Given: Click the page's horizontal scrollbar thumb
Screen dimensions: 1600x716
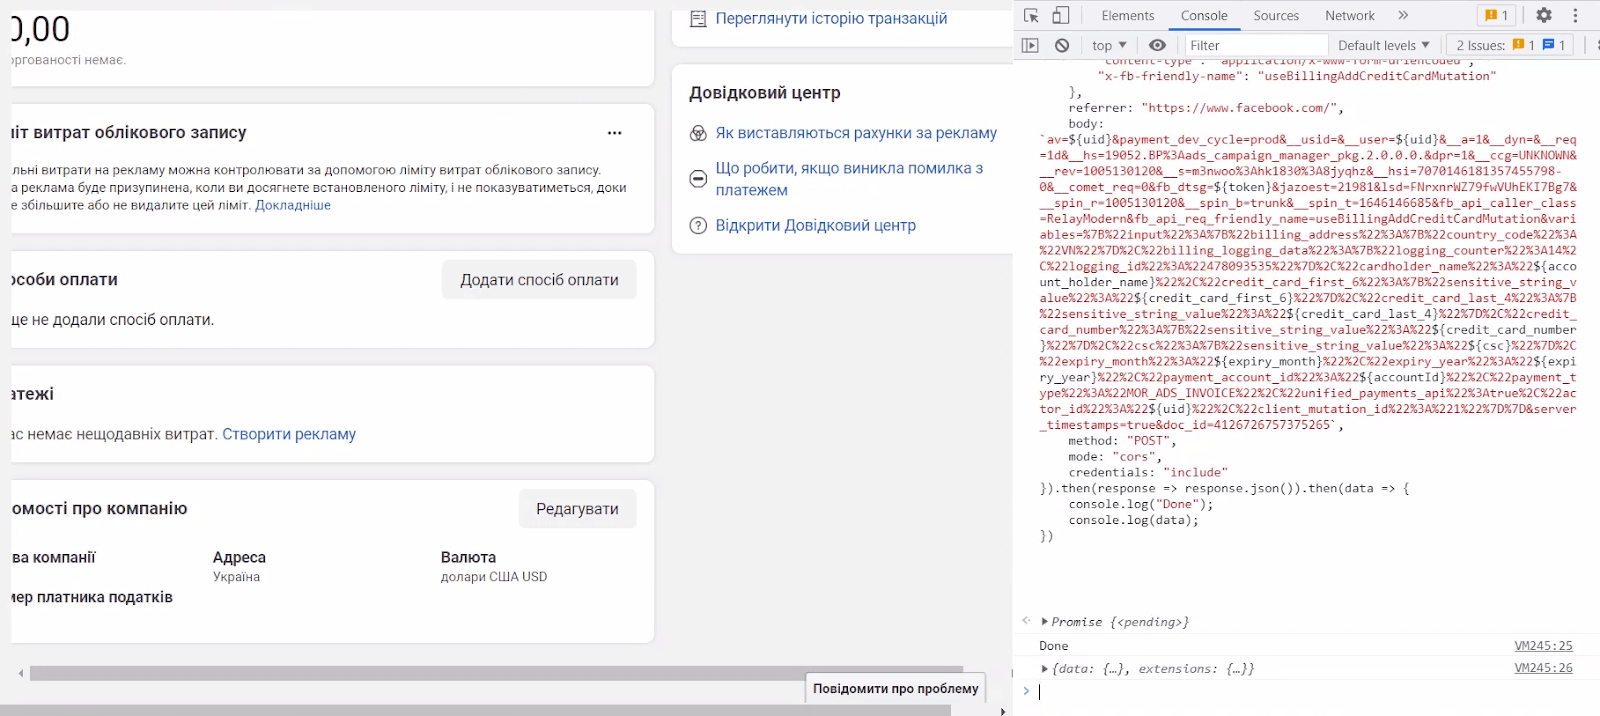Looking at the screenshot, I should tap(496, 673).
